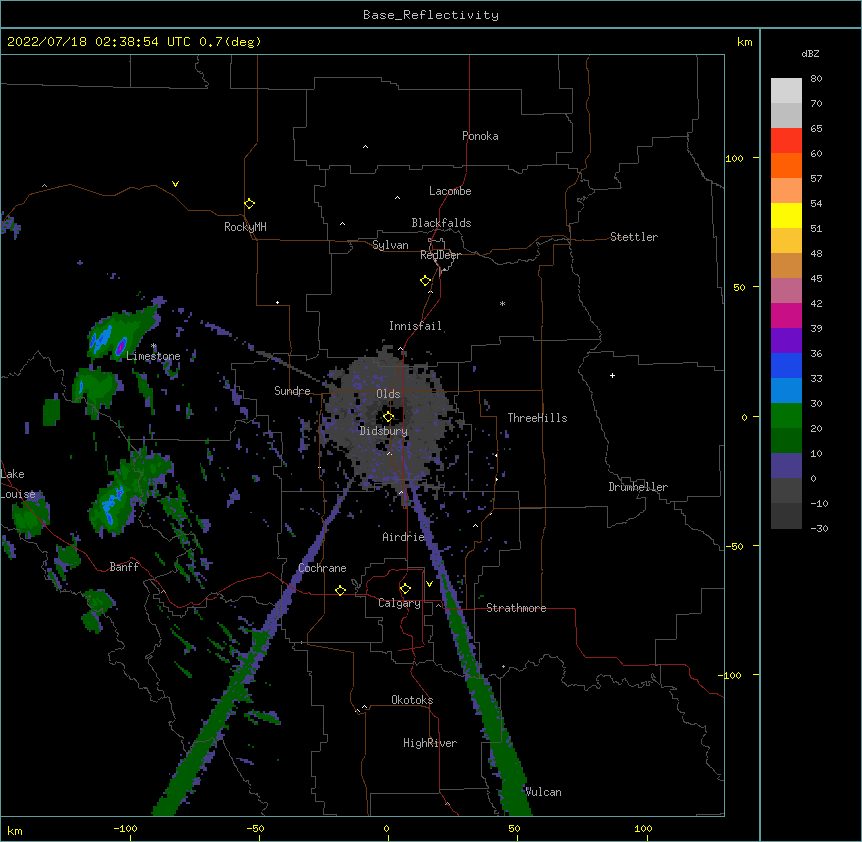Image resolution: width=862 pixels, height=842 pixels.
Task: Click the Stettler city label
Action: [x=634, y=237]
